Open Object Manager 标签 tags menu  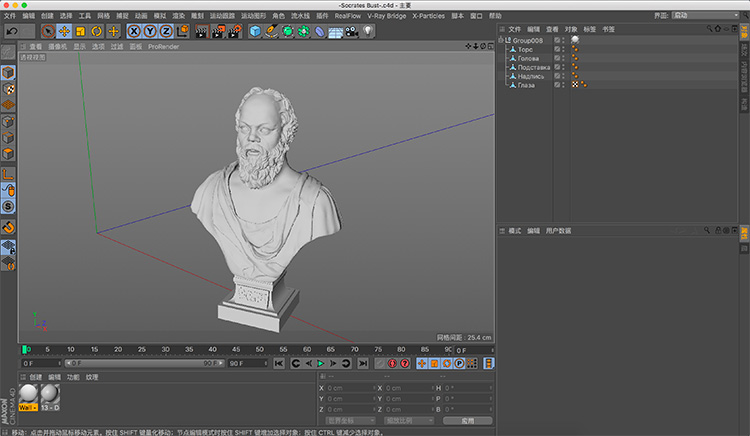590,29
